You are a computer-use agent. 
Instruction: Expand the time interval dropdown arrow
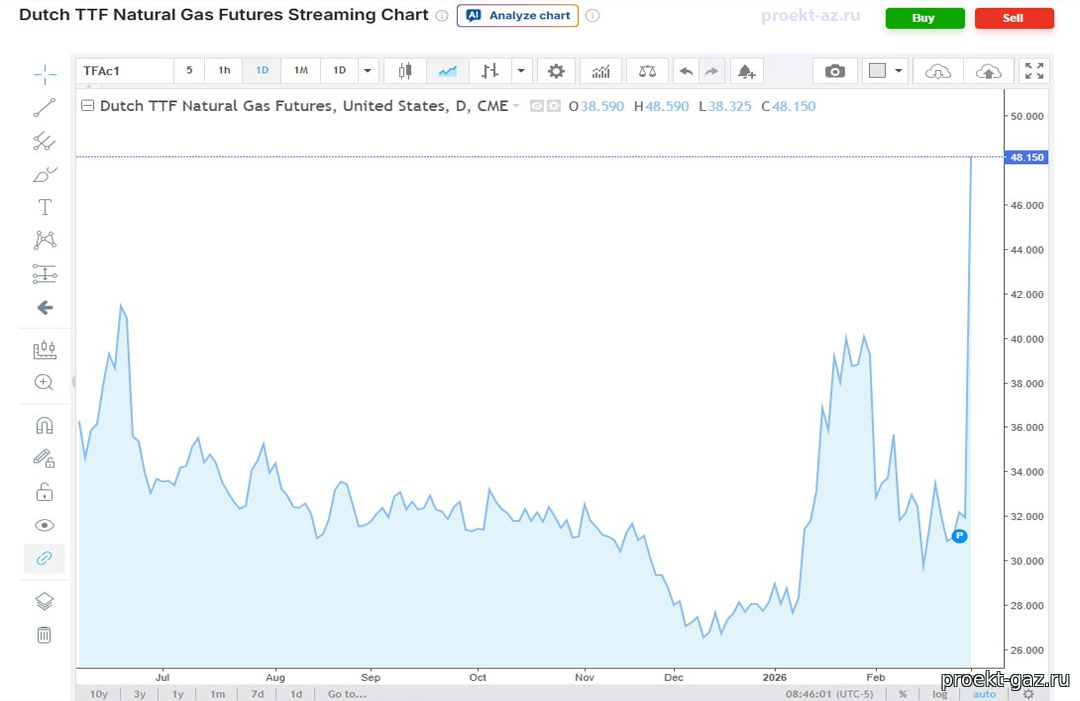pyautogui.click(x=367, y=71)
